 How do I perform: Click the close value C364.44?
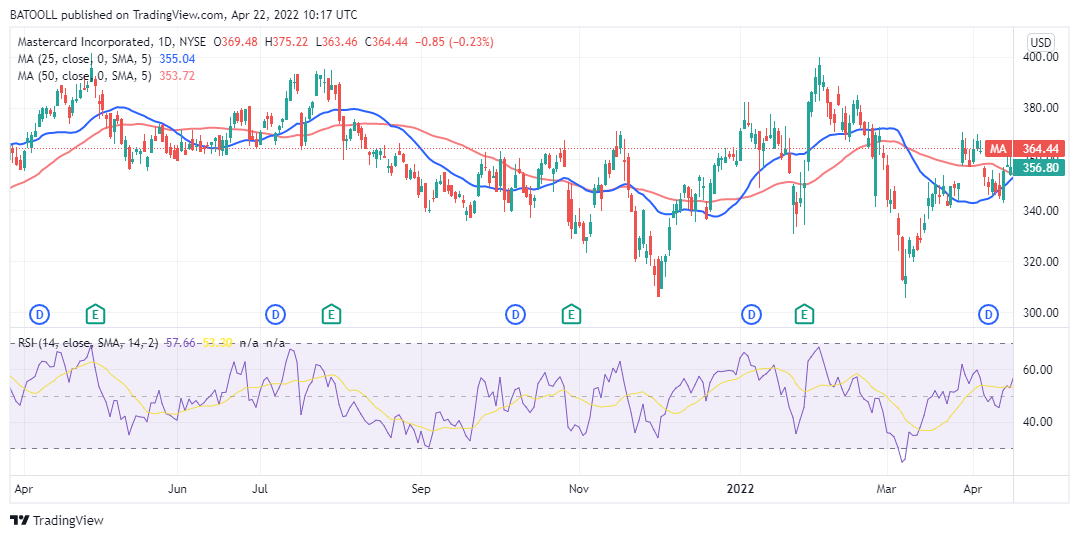[386, 42]
